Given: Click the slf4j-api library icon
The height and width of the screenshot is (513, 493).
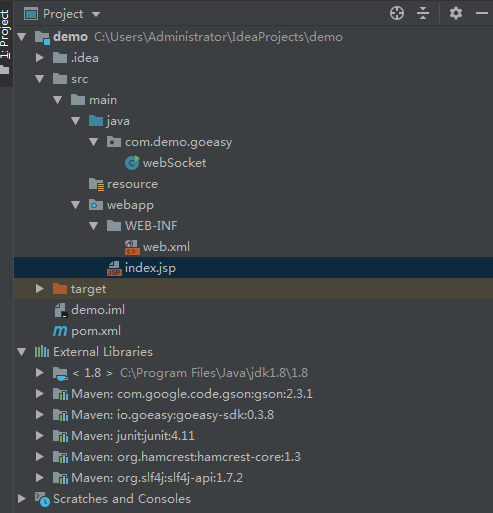Looking at the screenshot, I should tap(60, 478).
